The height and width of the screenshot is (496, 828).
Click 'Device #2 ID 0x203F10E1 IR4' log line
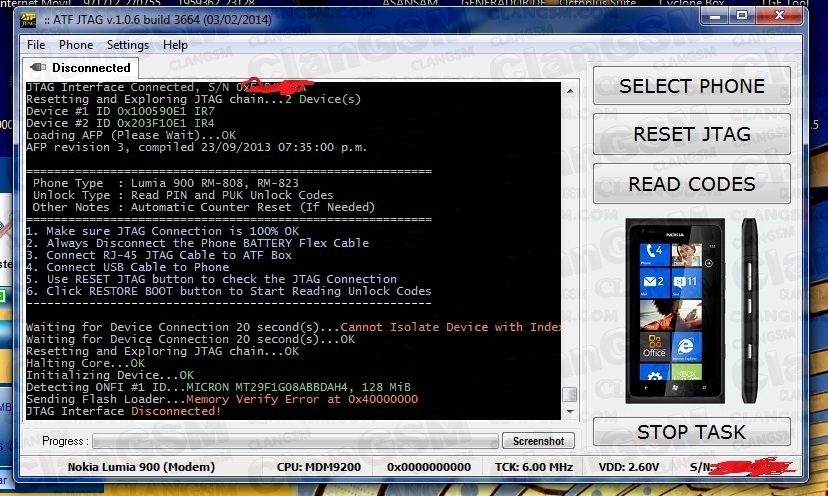(x=120, y=124)
